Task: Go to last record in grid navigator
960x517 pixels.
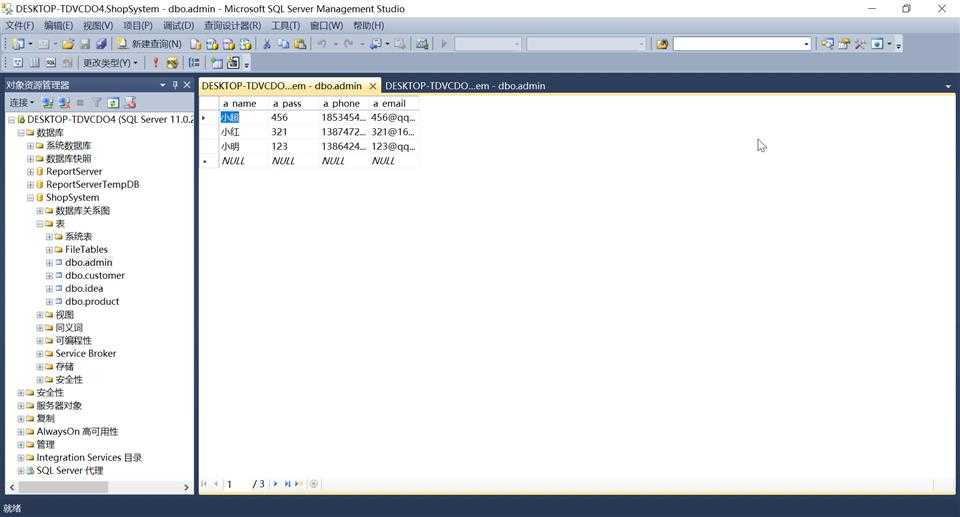Action: tap(287, 484)
